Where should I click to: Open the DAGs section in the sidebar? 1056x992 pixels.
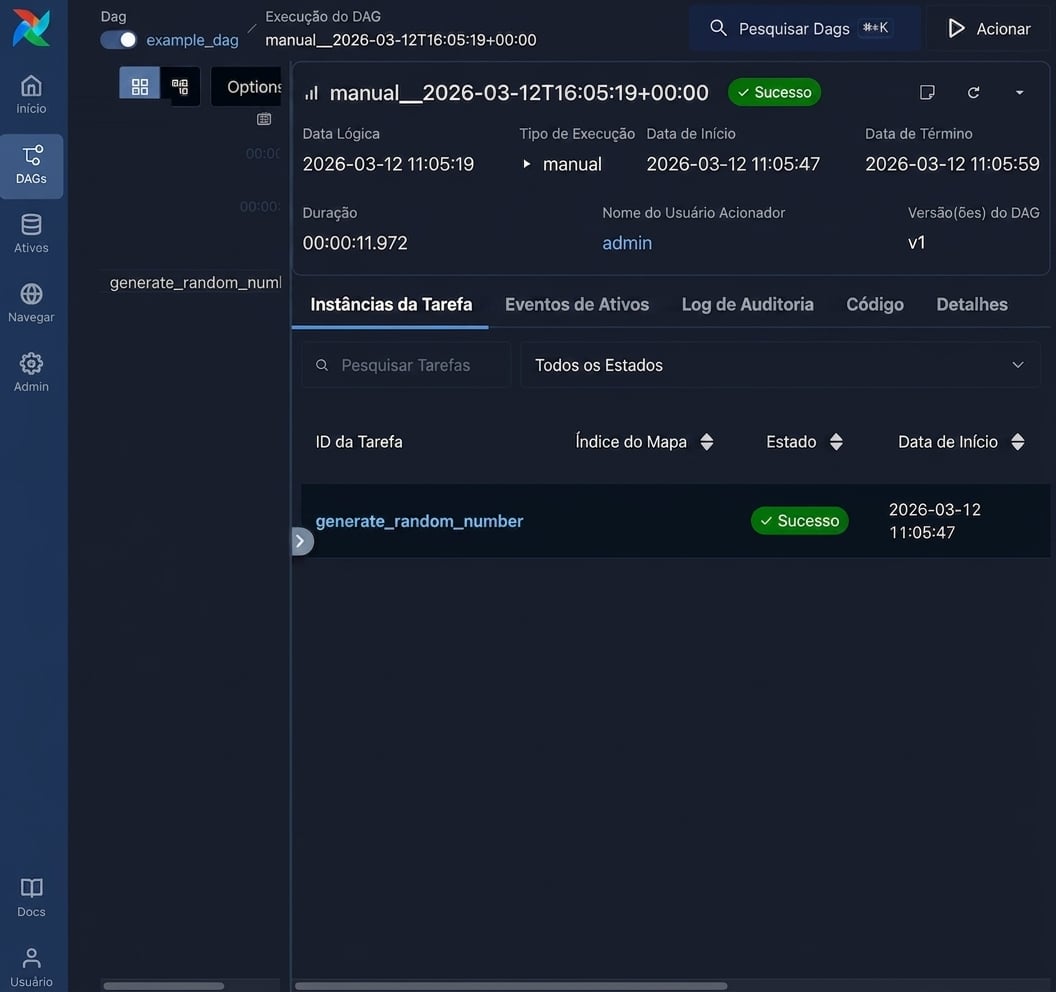[31, 166]
